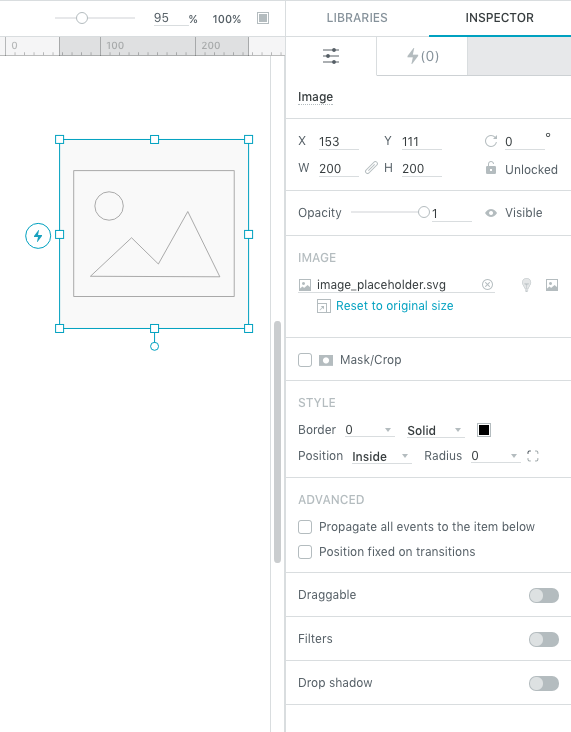This screenshot has height=732, width=571.
Task: Click the lightbulb icon in Image section
Action: pyautogui.click(x=526, y=285)
